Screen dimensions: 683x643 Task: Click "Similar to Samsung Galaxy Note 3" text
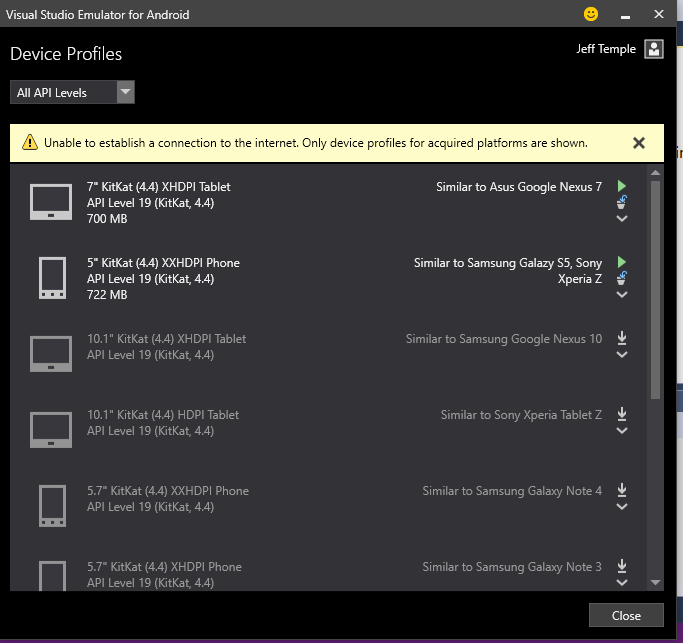tap(512, 567)
